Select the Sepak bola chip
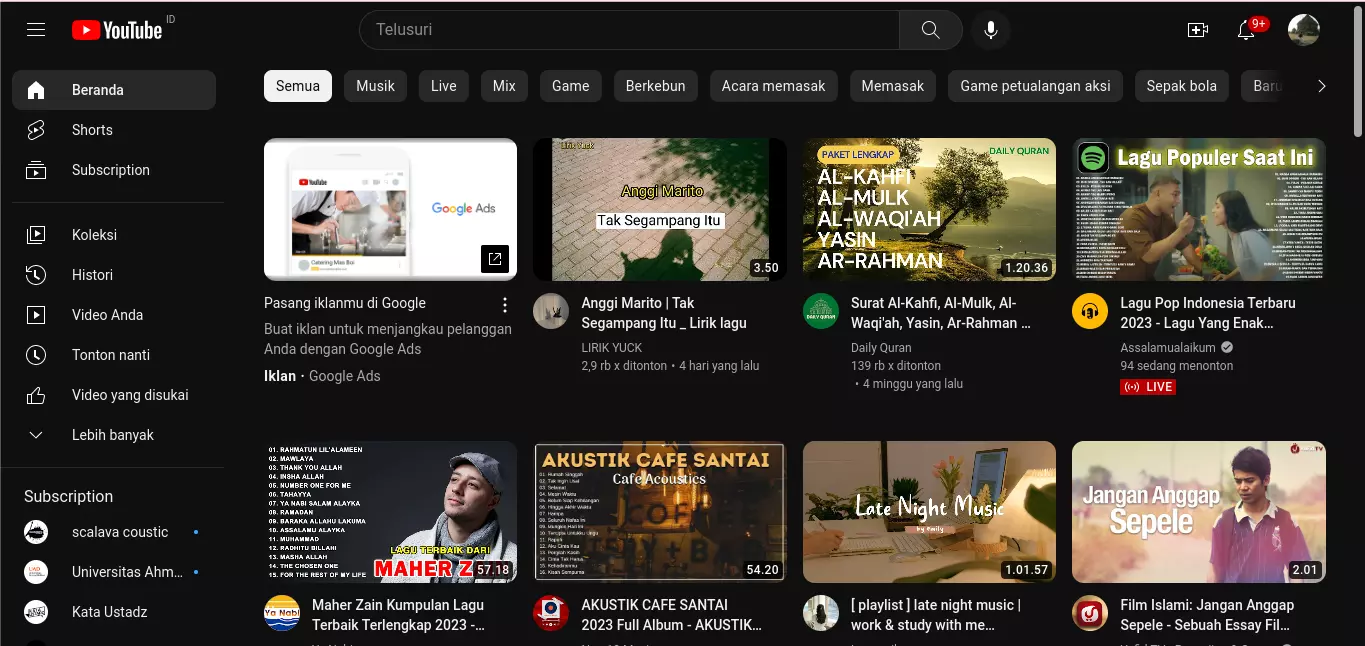This screenshot has width=1365, height=646. pos(1181,86)
